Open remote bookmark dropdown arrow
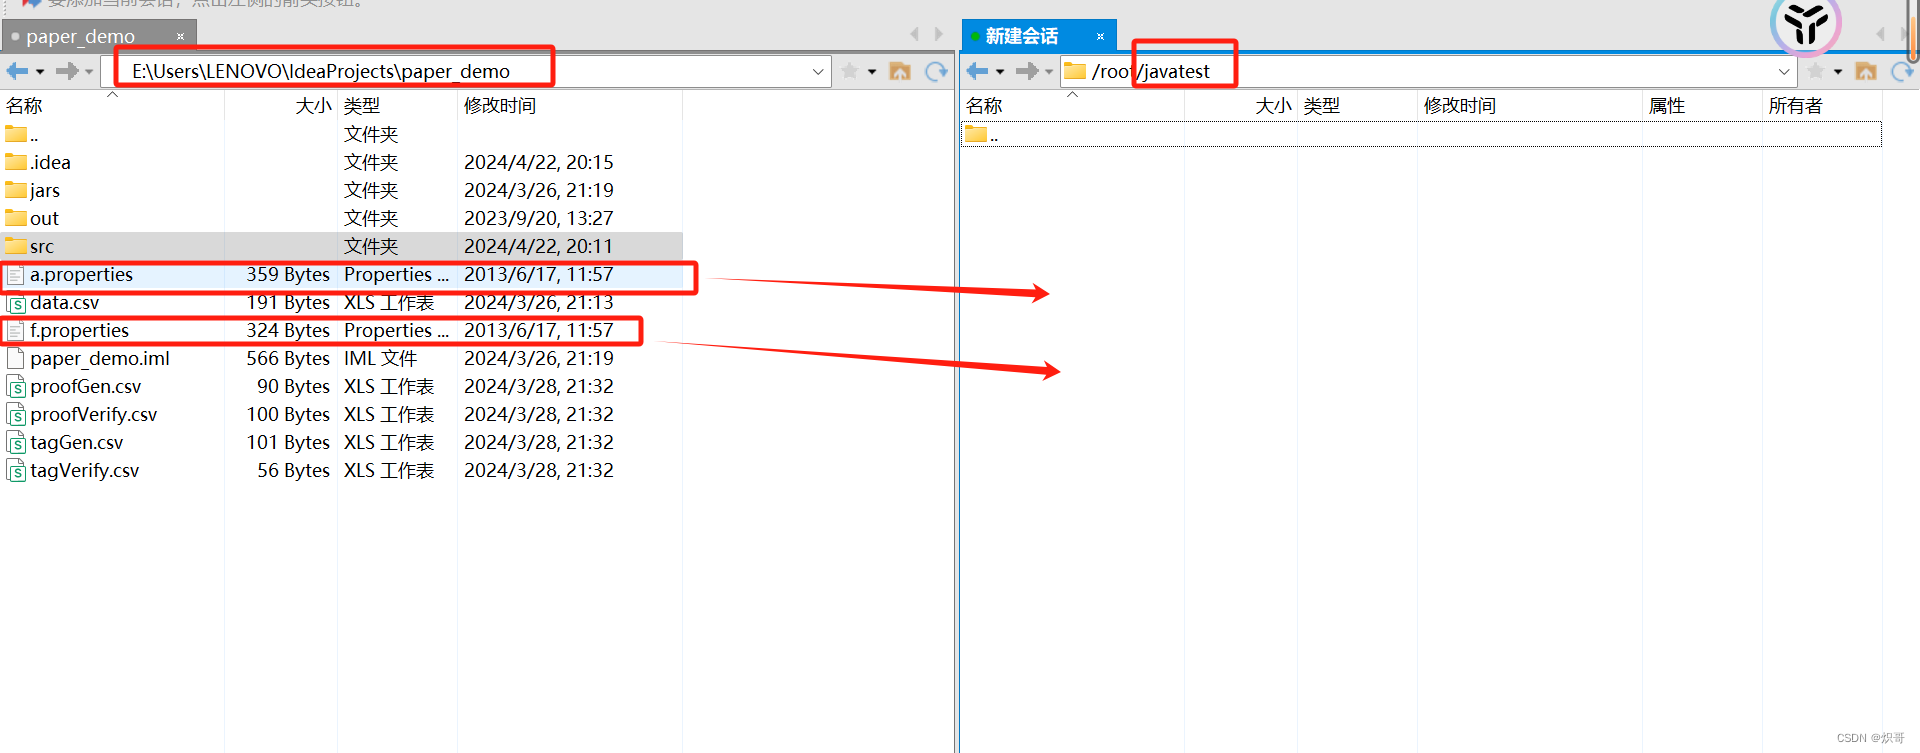Image resolution: width=1920 pixels, height=753 pixels. [x=1838, y=72]
